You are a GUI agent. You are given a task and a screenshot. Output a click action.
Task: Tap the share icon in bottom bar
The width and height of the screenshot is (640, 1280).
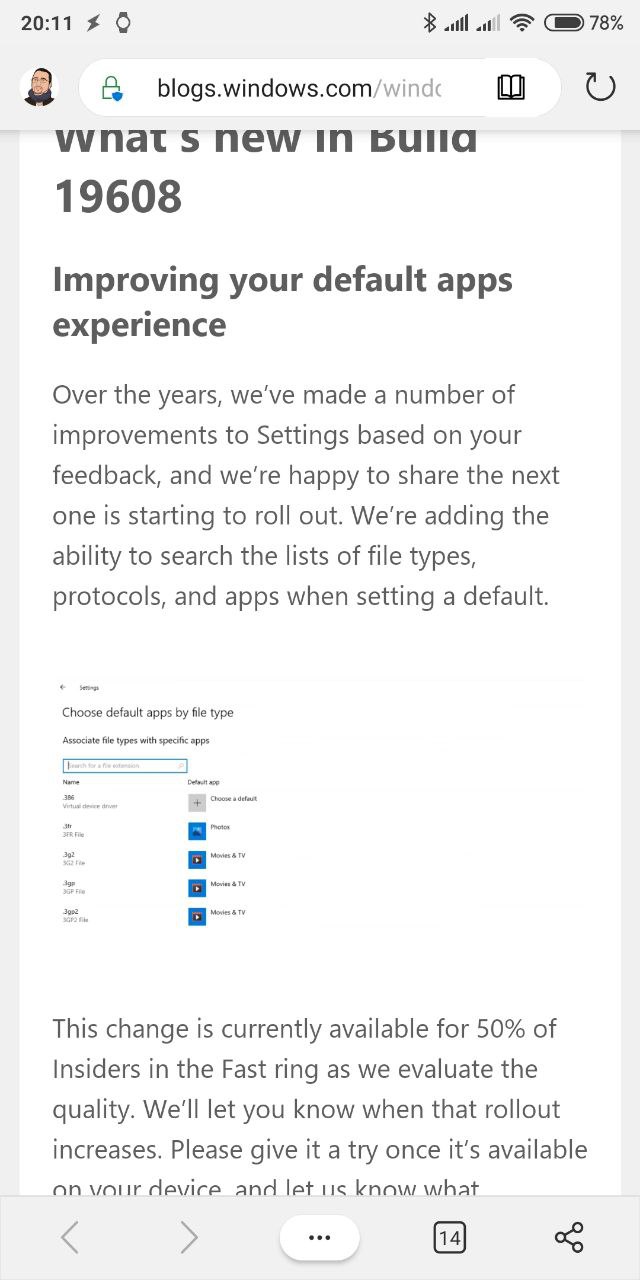(569, 1238)
